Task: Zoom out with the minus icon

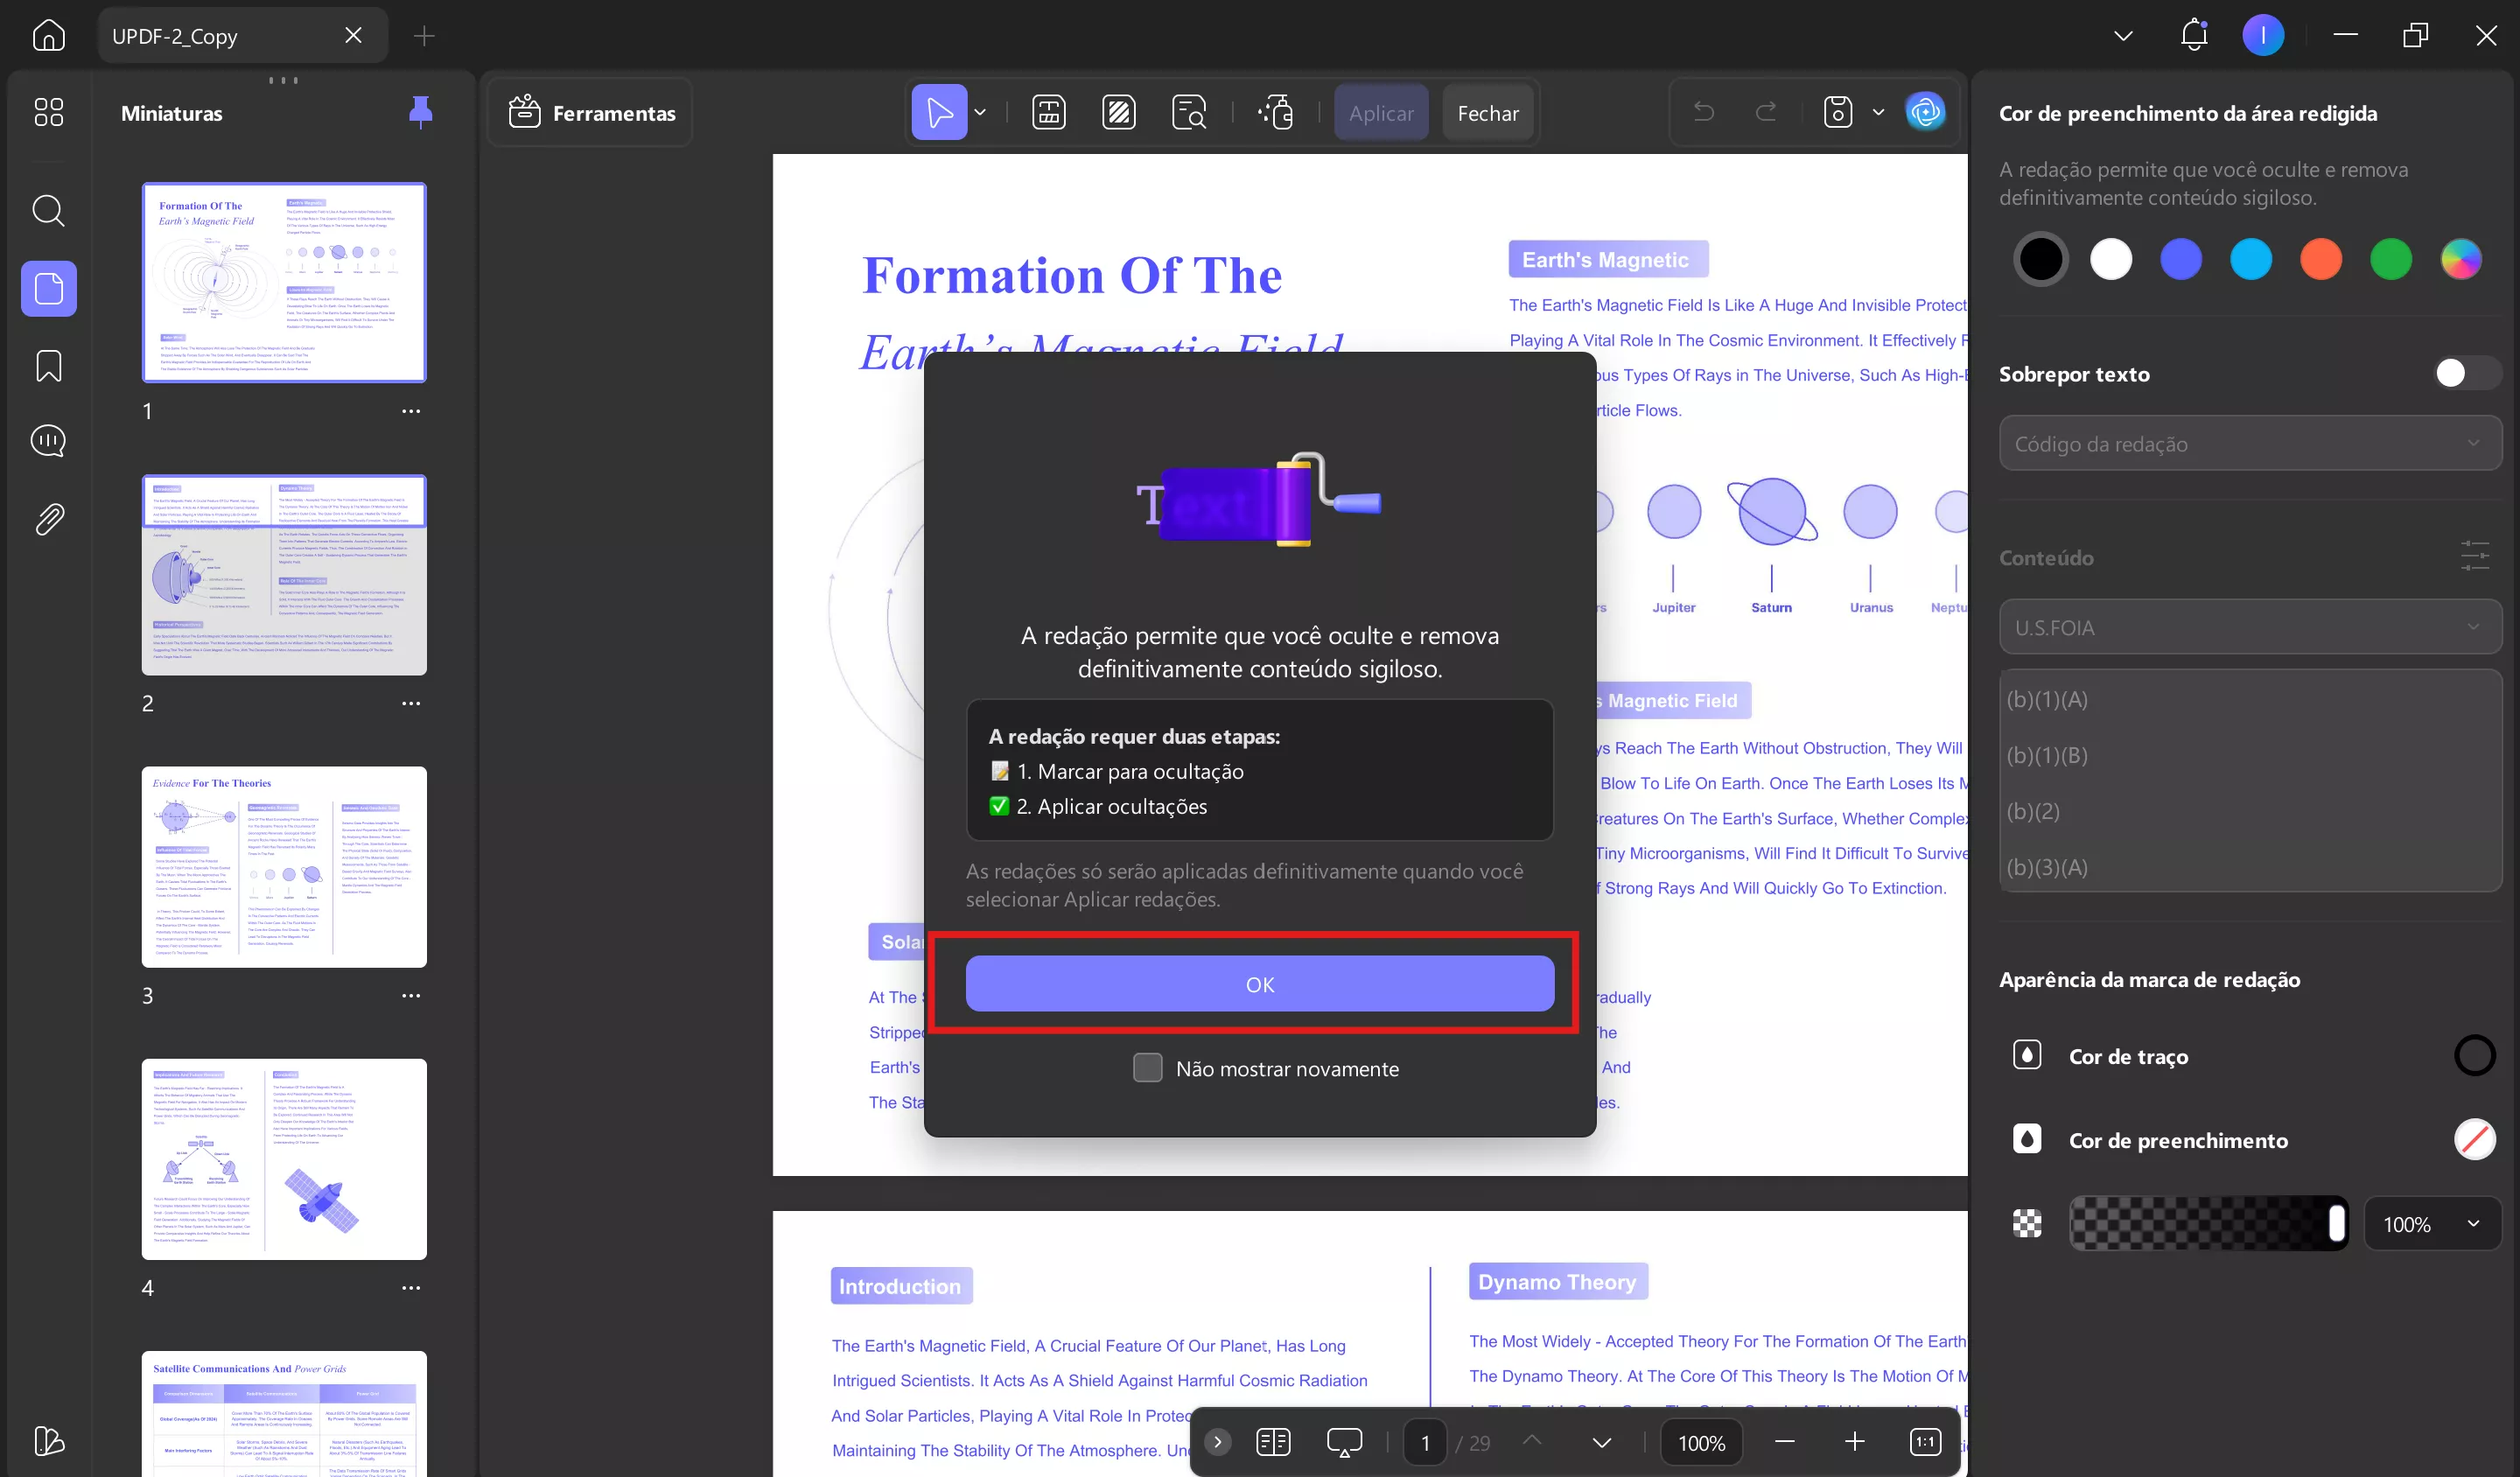Action: (x=1785, y=1442)
